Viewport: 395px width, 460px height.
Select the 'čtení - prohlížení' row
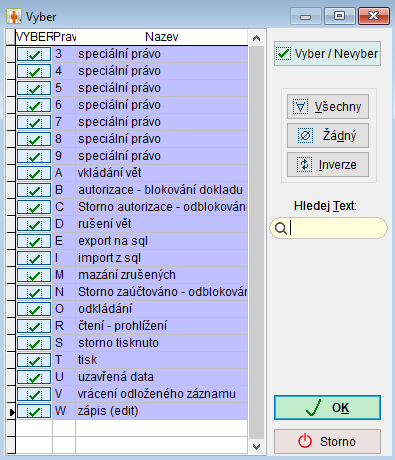click(x=132, y=326)
